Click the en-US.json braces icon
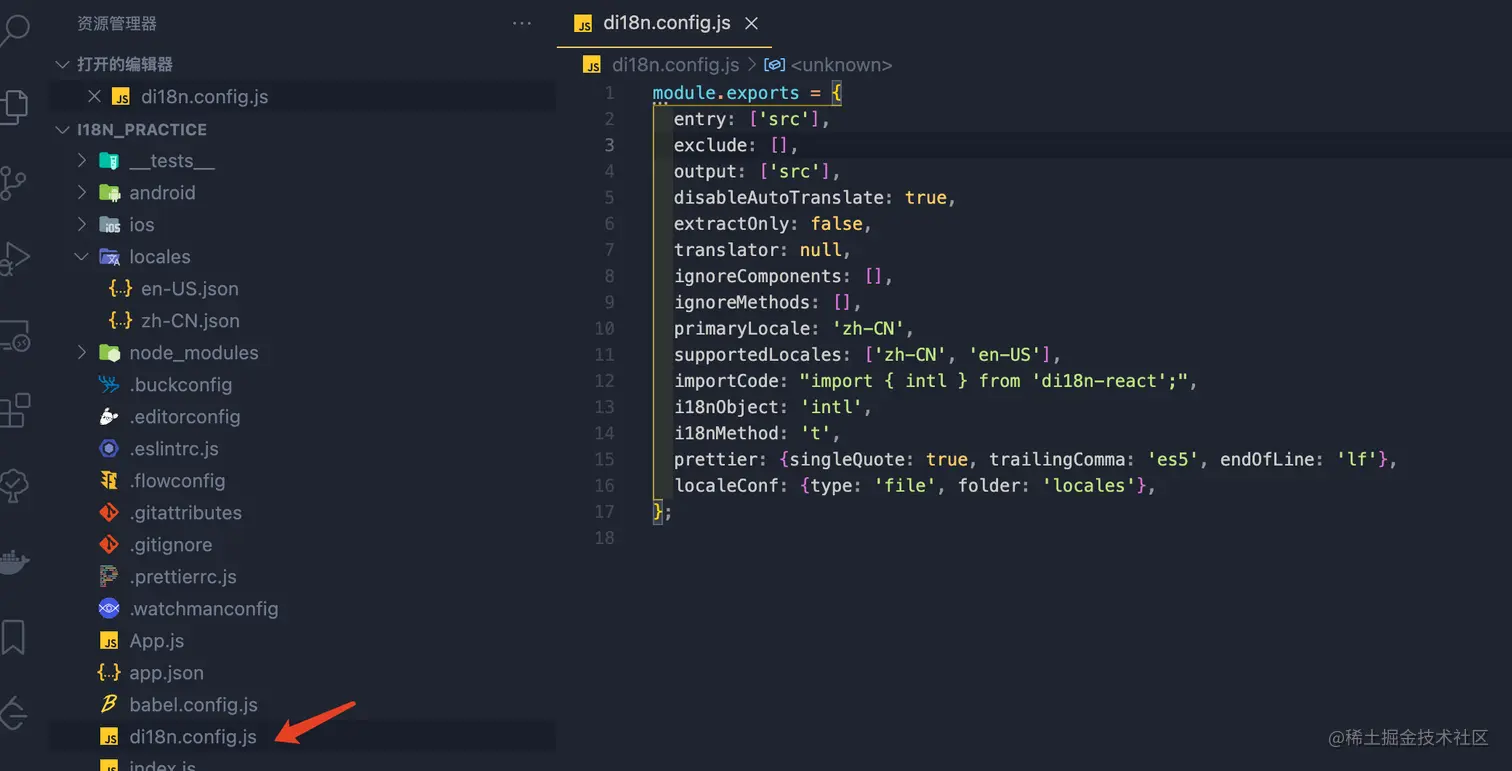The height and width of the screenshot is (771, 1512). [x=120, y=289]
